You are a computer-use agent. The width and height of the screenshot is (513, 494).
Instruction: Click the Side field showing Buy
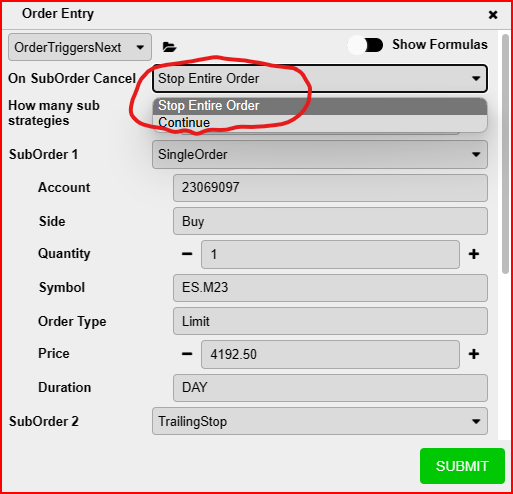(330, 221)
